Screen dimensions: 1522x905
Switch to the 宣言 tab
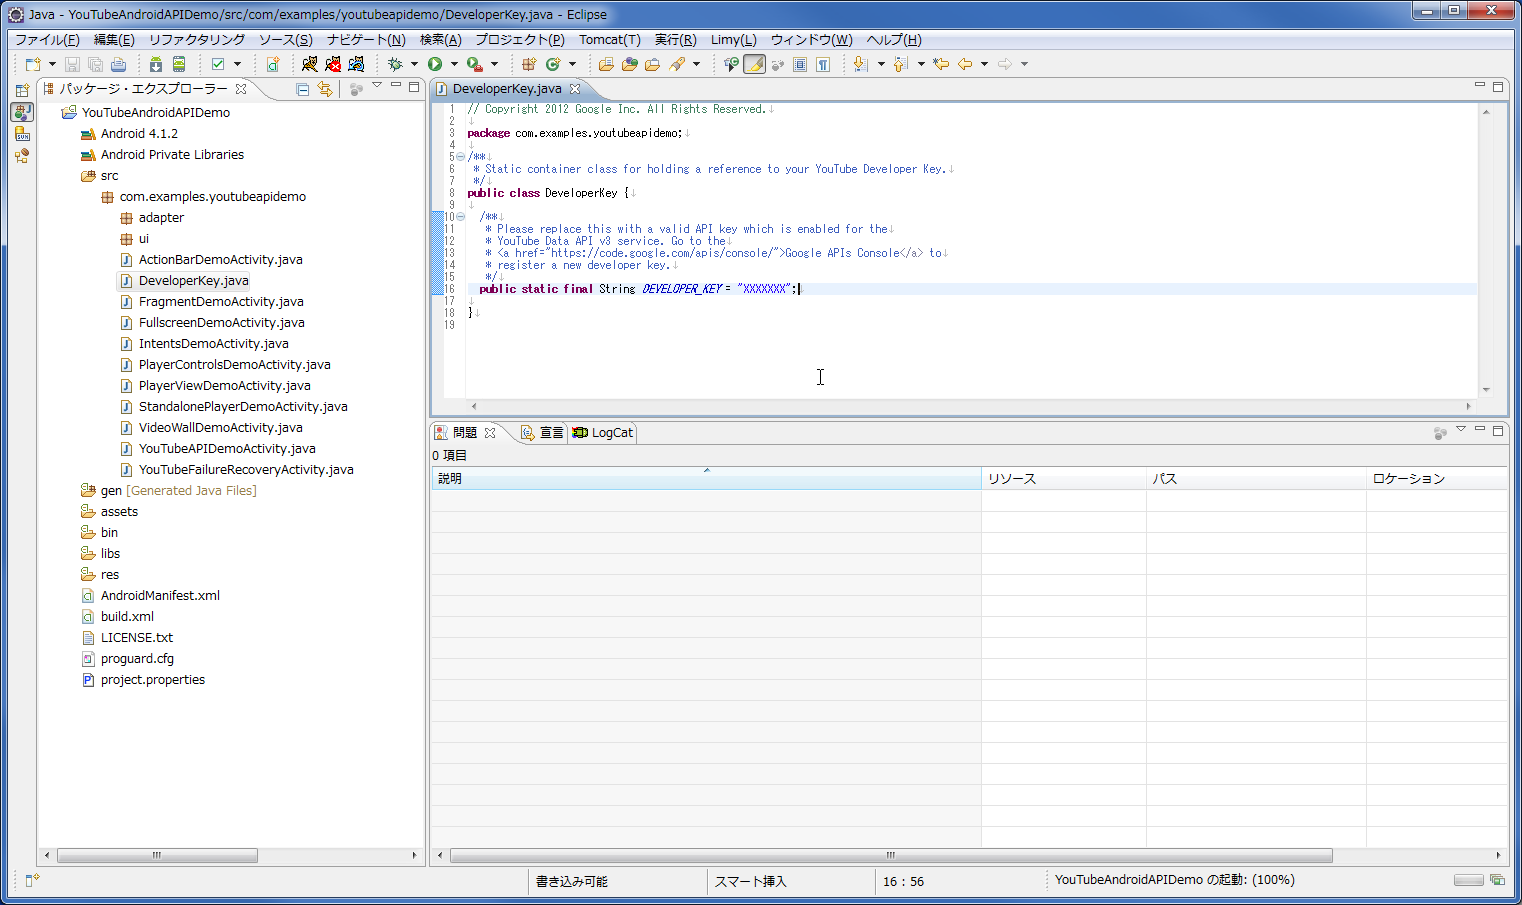542,433
